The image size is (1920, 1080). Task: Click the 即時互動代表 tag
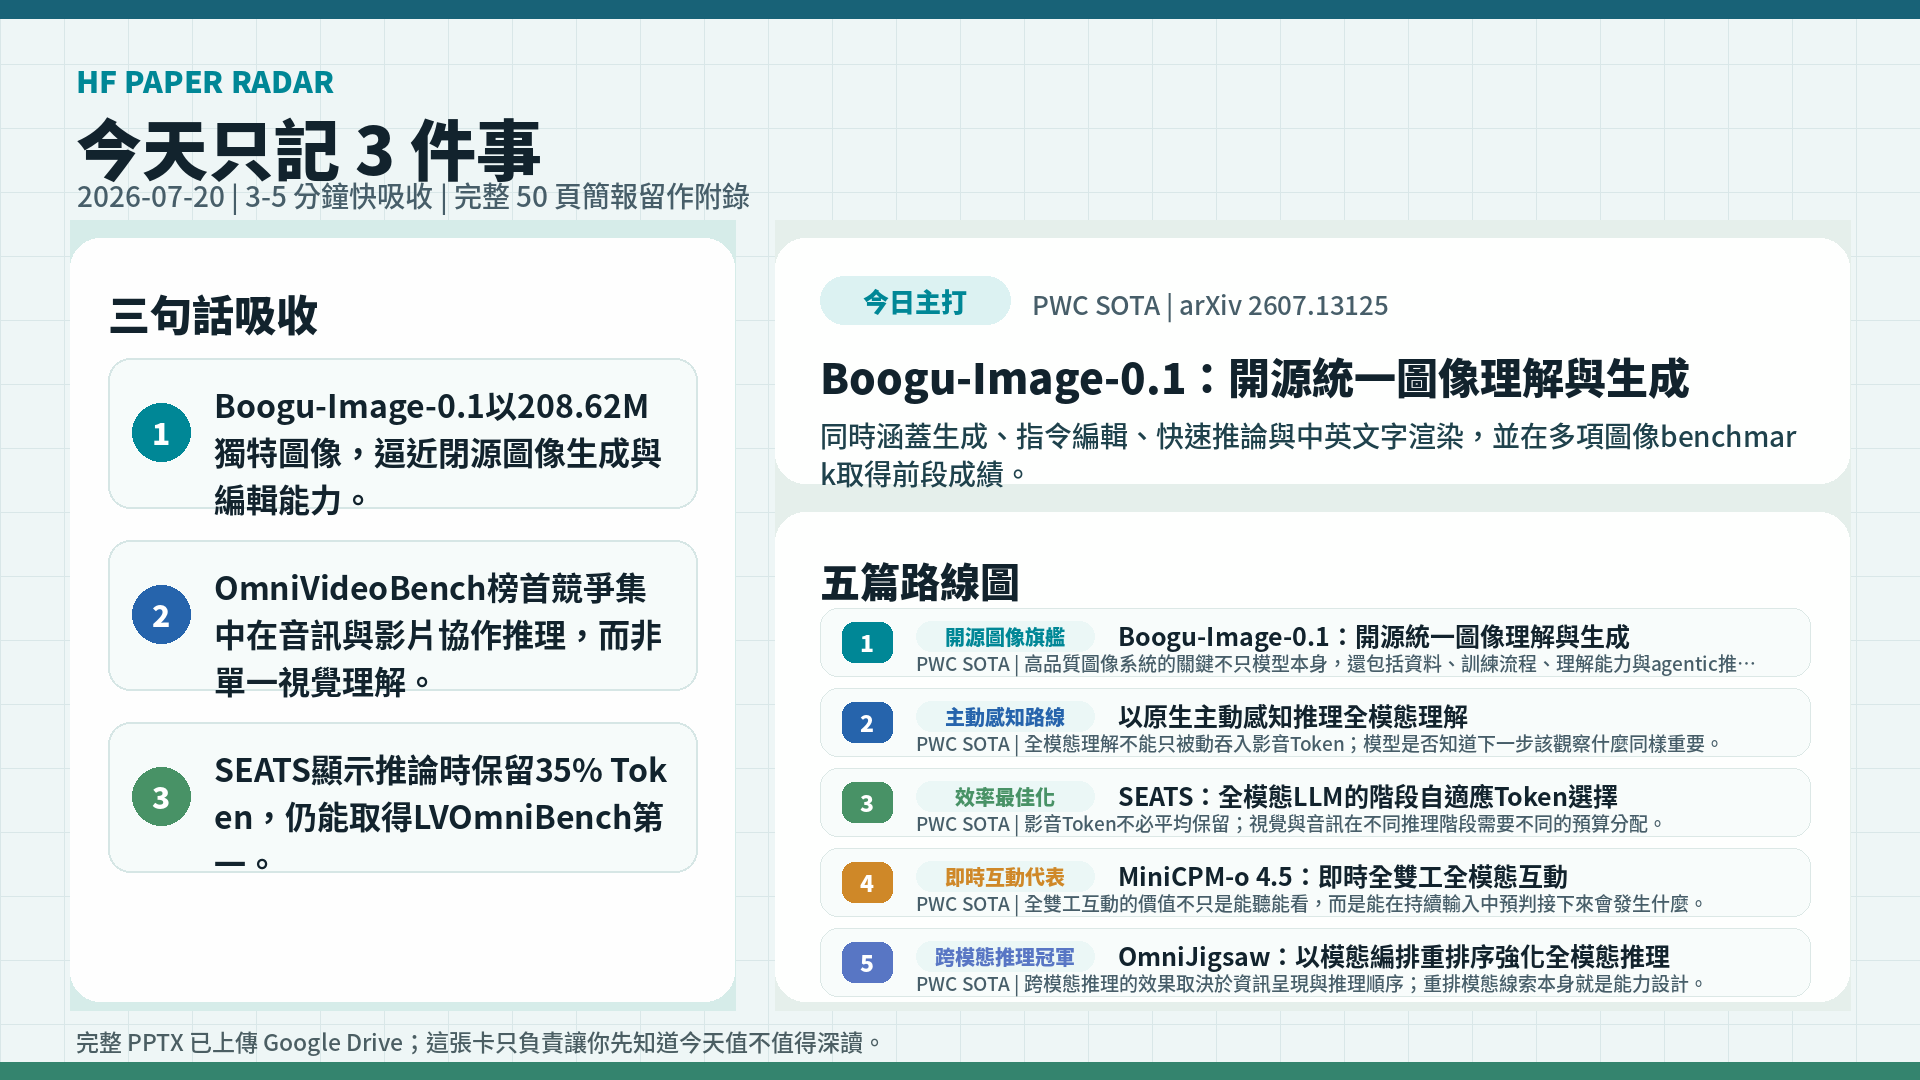pyautogui.click(x=1005, y=877)
